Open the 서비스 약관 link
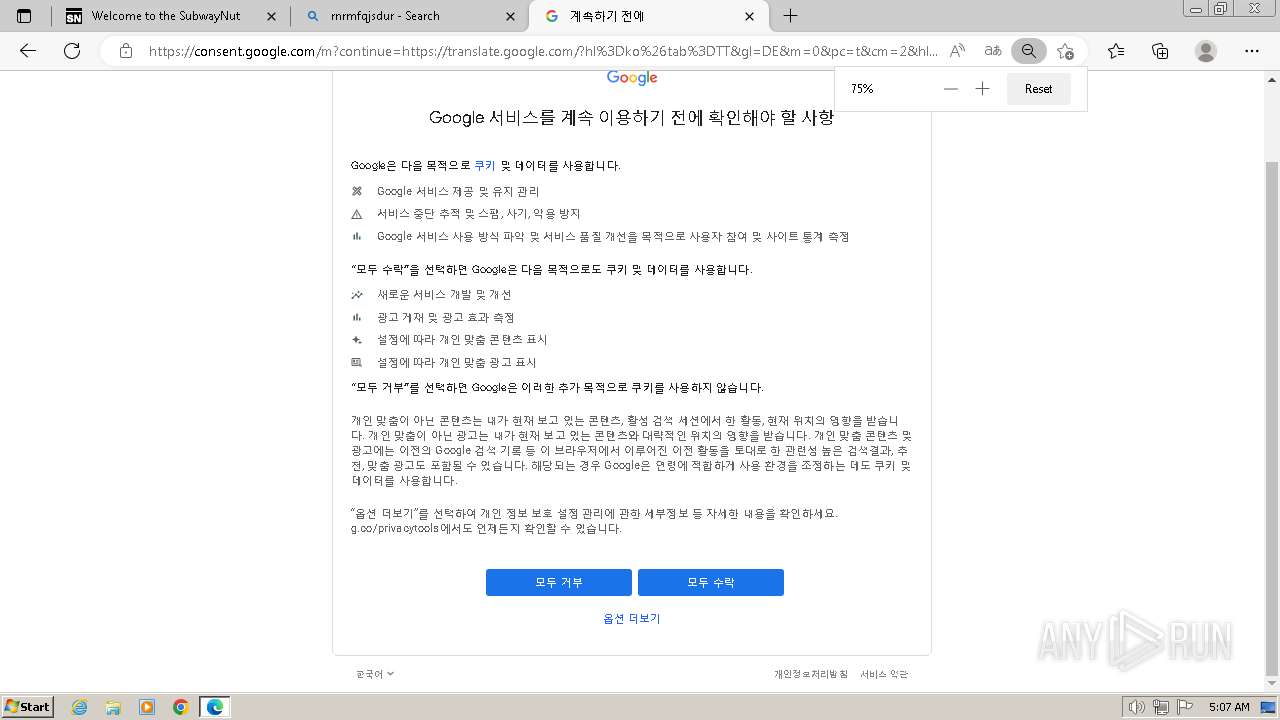This screenshot has width=1280, height=720. (884, 674)
